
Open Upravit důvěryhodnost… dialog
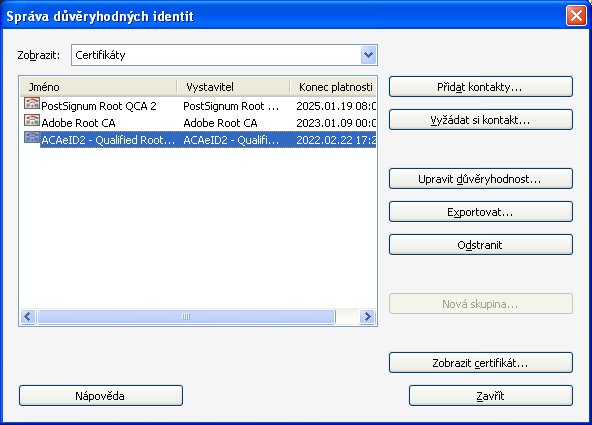click(481, 179)
